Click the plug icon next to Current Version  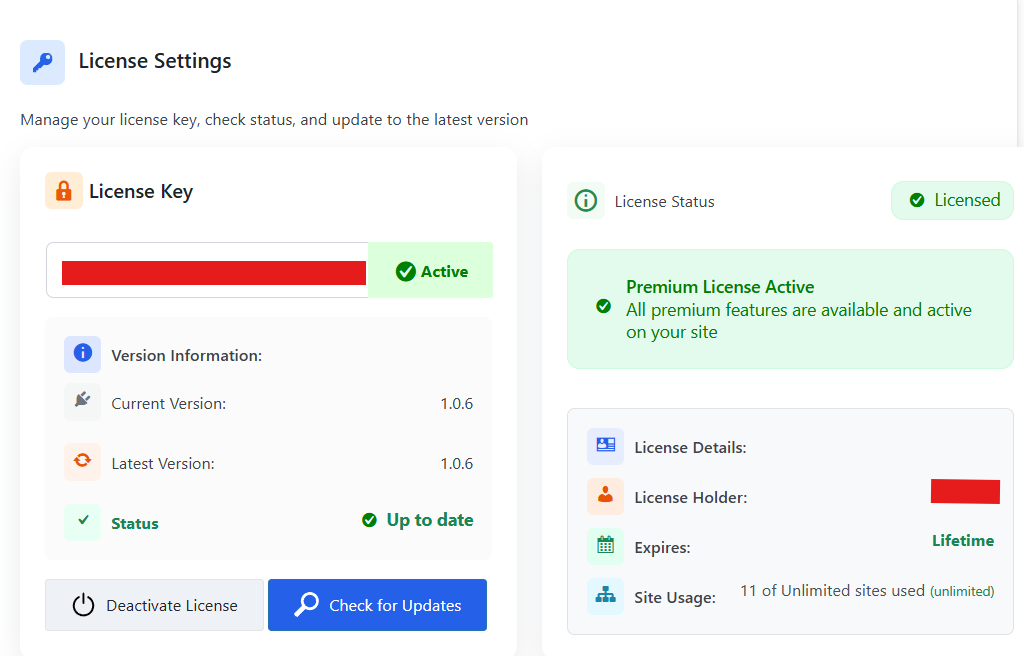point(82,402)
